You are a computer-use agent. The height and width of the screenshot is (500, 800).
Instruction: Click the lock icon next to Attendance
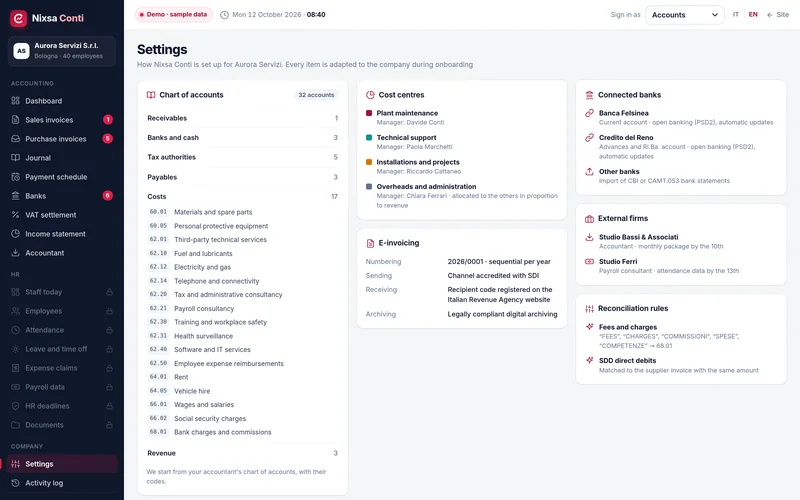(109, 330)
